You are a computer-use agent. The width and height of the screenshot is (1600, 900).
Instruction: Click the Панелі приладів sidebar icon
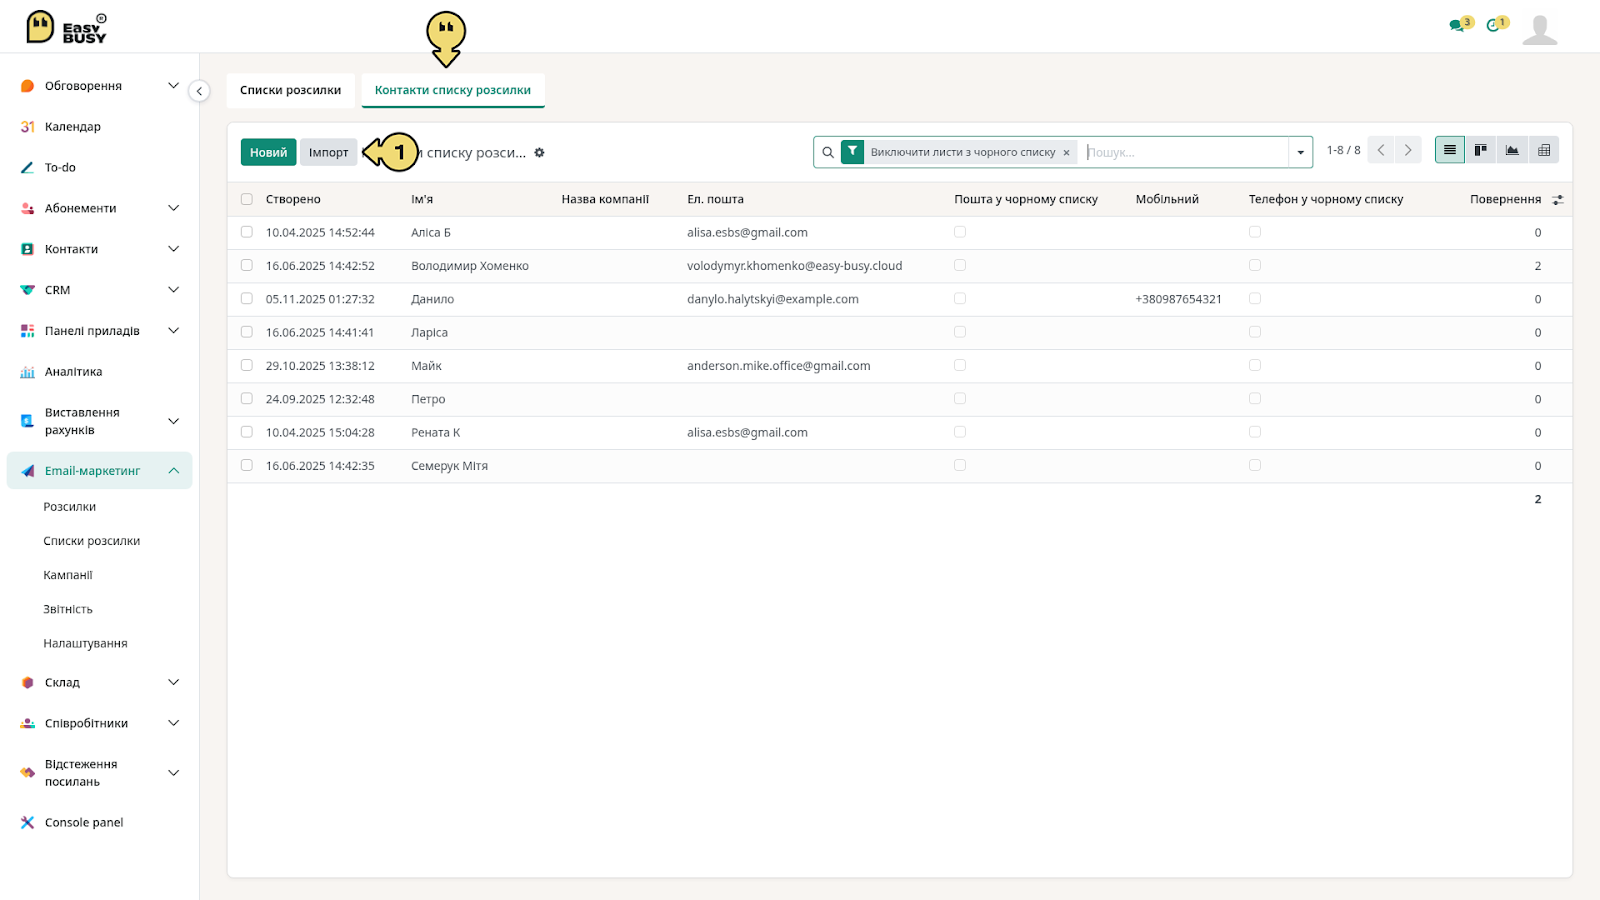[x=27, y=331]
